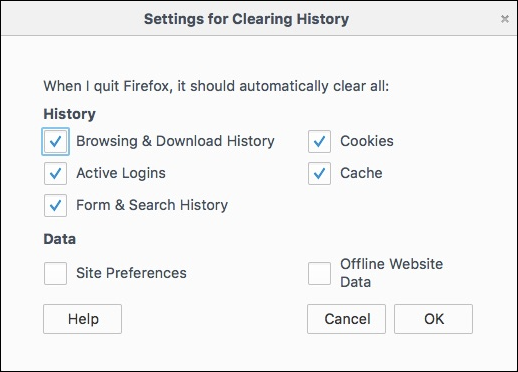
Task: Click the 'Site Preferences' label text
Action: (x=131, y=273)
